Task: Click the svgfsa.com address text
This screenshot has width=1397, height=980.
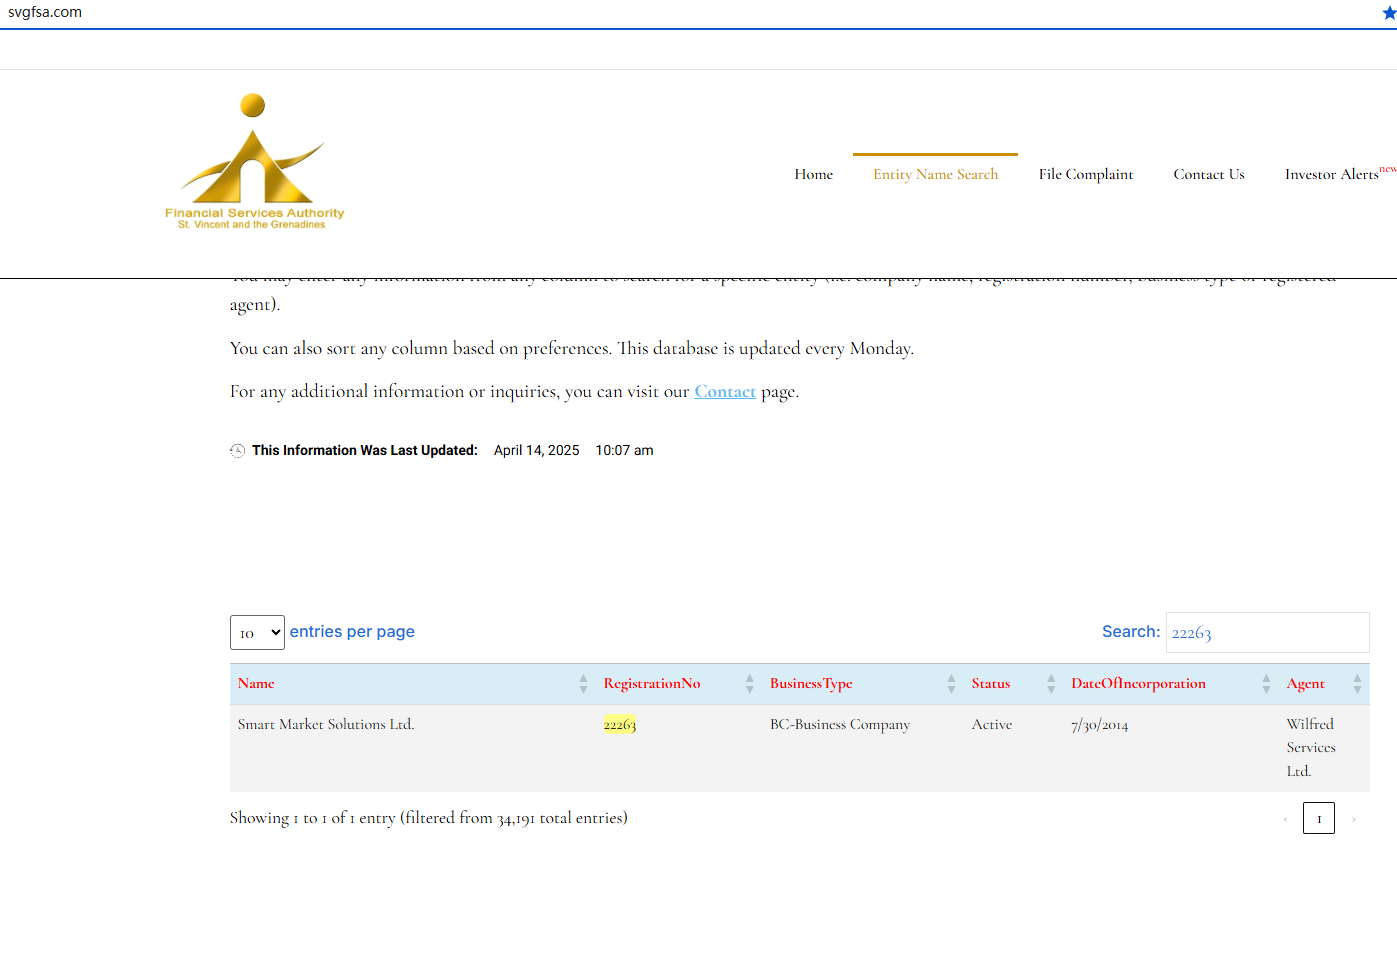Action: tap(45, 12)
